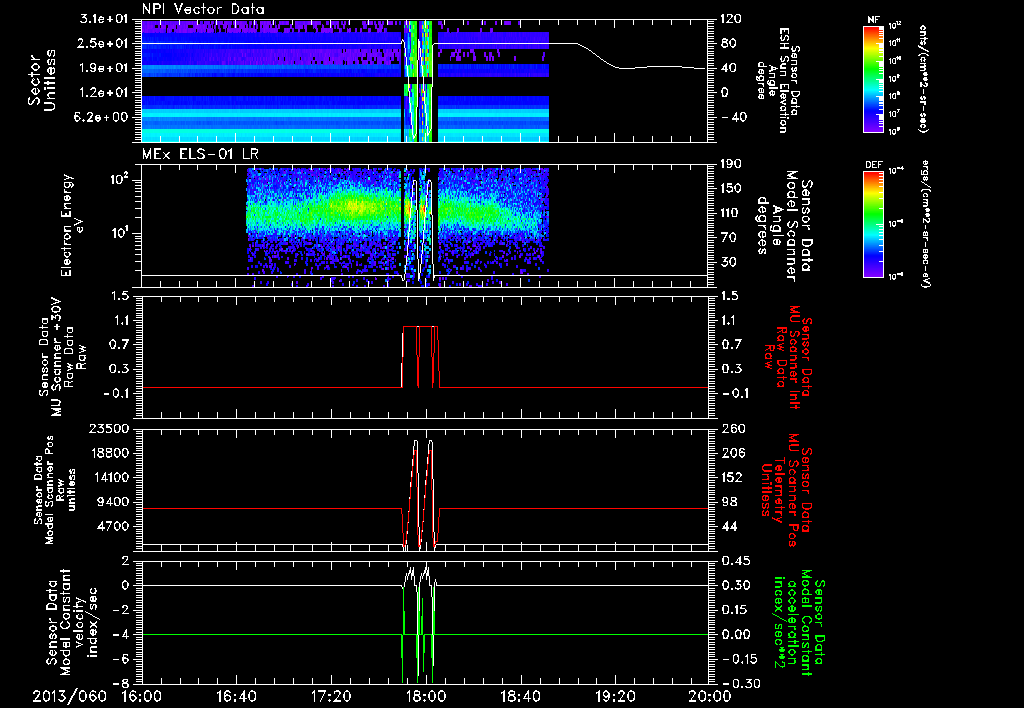
Task: Select the 'Electron Energy eV' axis title
Action: [x=74, y=225]
